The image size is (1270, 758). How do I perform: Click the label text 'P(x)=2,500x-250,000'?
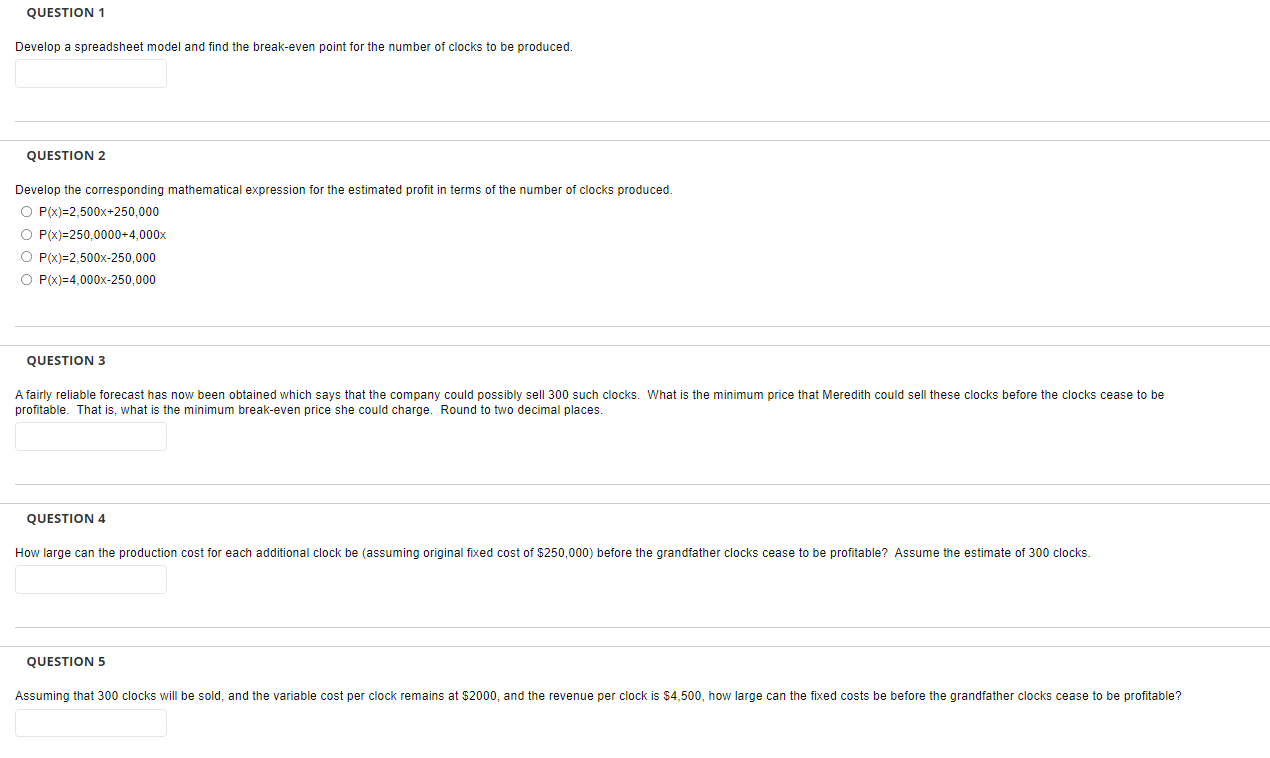(97, 258)
